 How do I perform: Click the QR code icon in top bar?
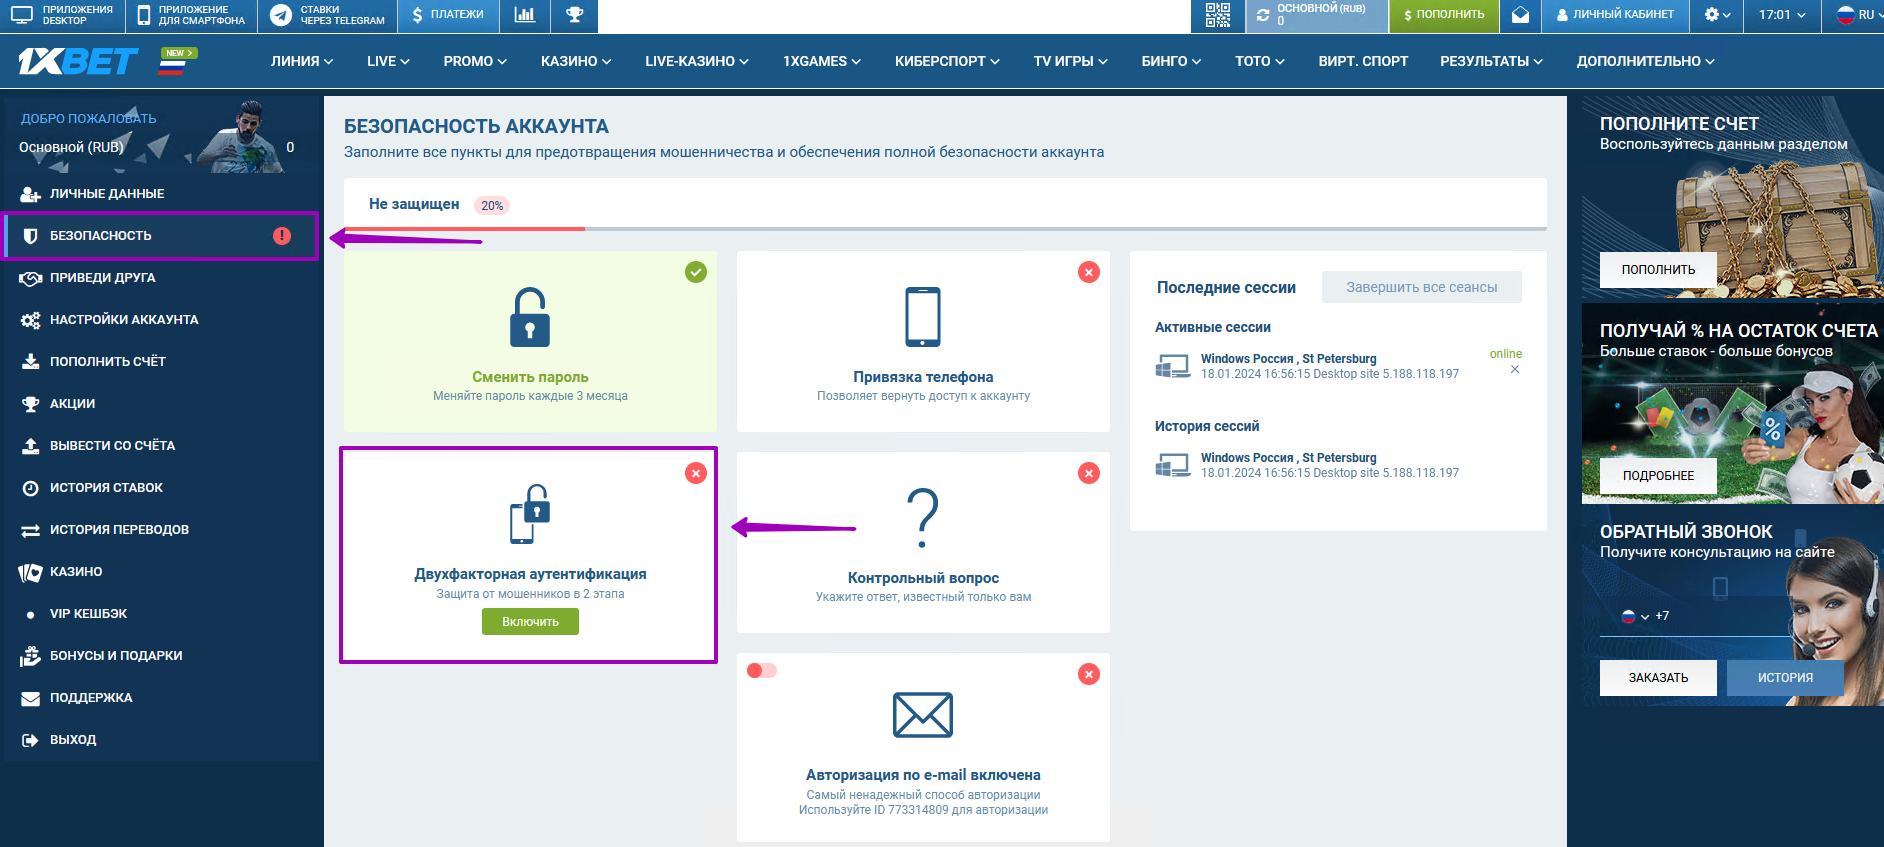1217,15
